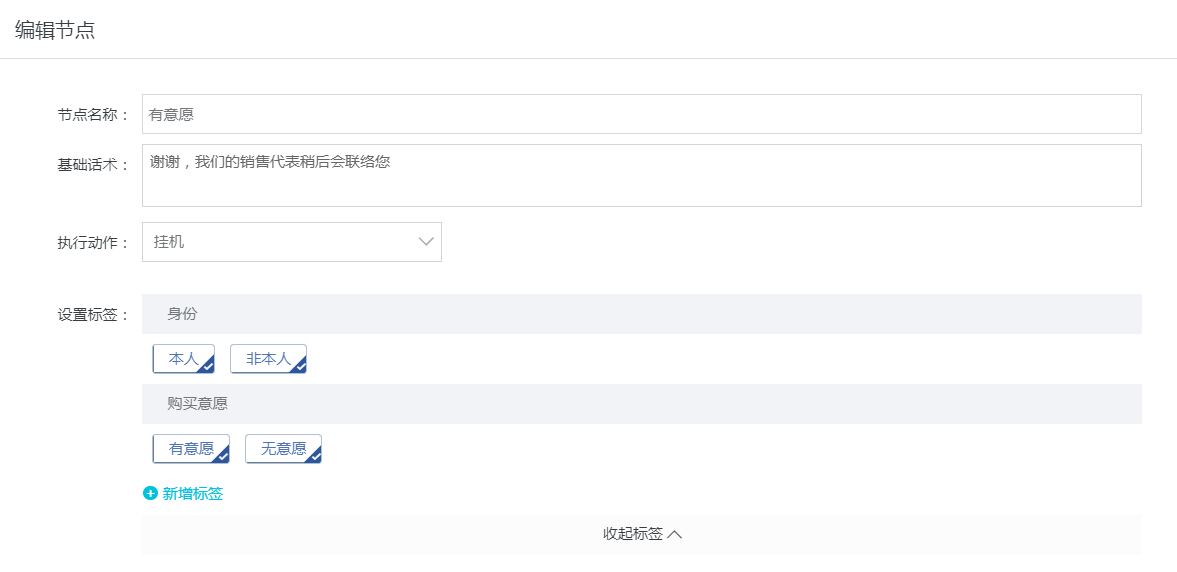The height and width of the screenshot is (572, 1177).
Task: Click the checkmark corner on 有意愿 tag
Action: [x=222, y=456]
